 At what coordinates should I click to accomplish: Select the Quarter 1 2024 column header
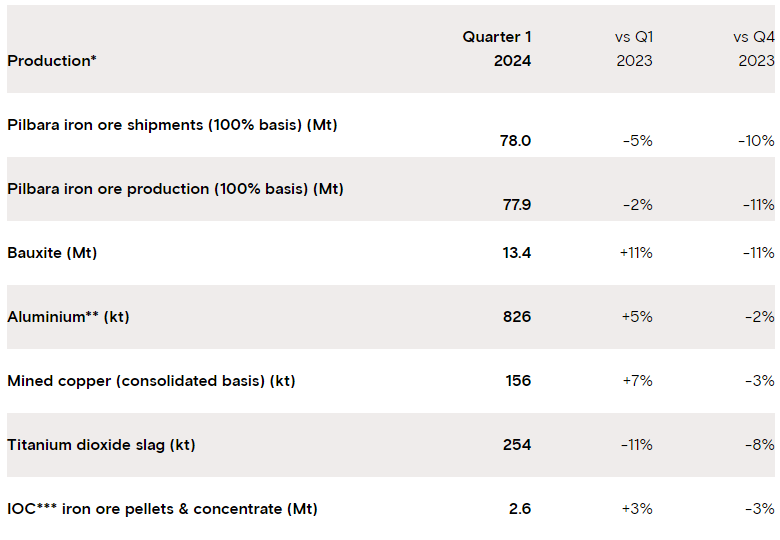(497, 49)
